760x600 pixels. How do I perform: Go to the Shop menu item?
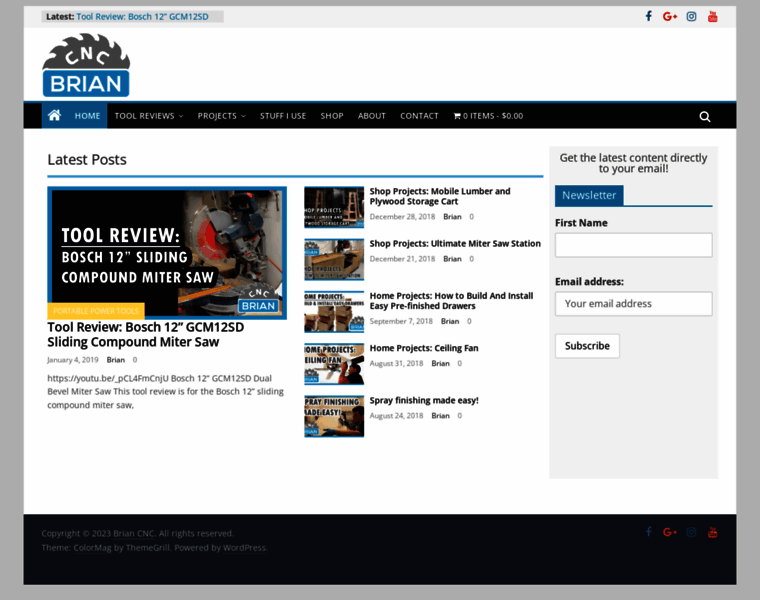pyautogui.click(x=332, y=116)
